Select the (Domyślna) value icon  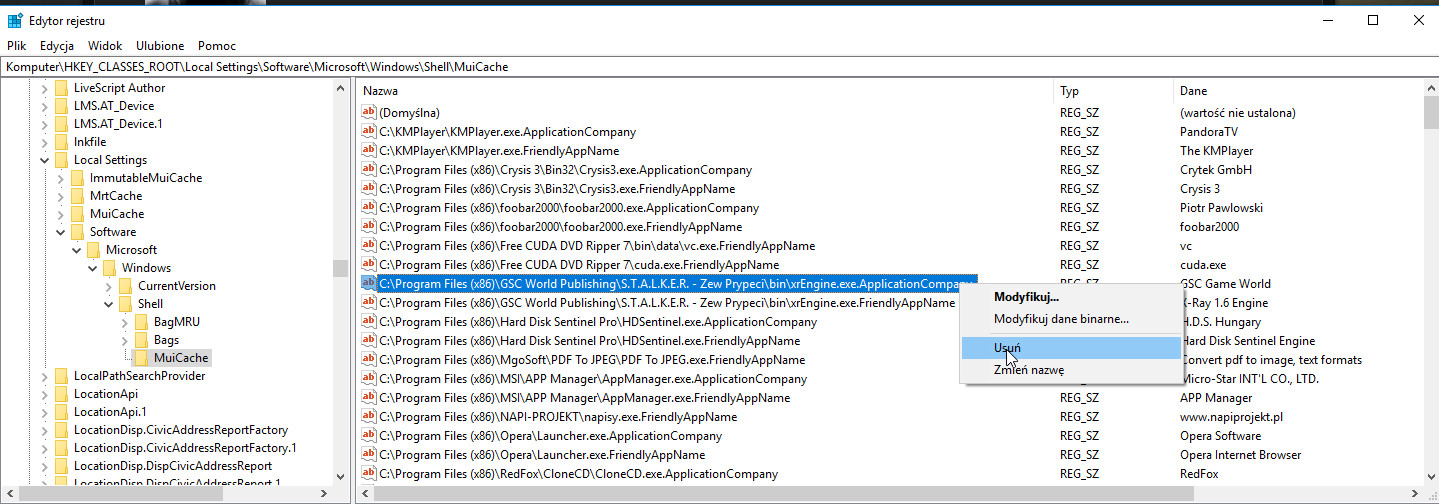368,113
